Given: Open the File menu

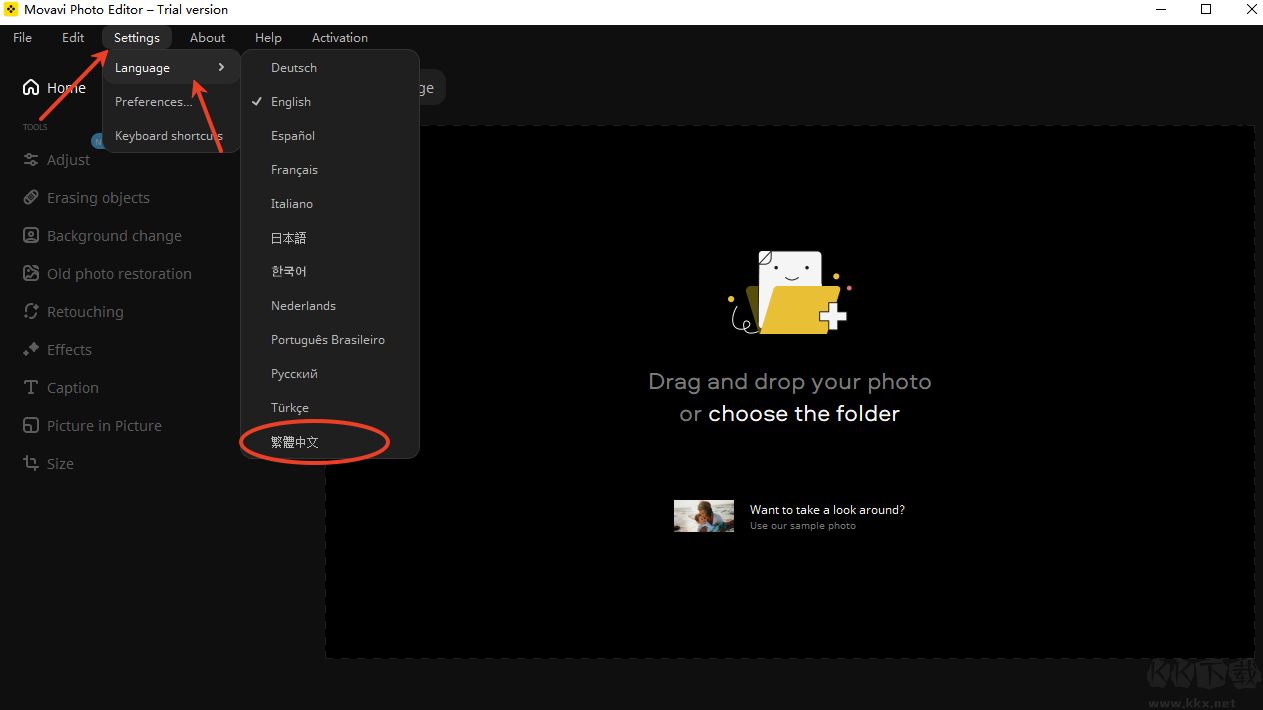Looking at the screenshot, I should pos(23,38).
